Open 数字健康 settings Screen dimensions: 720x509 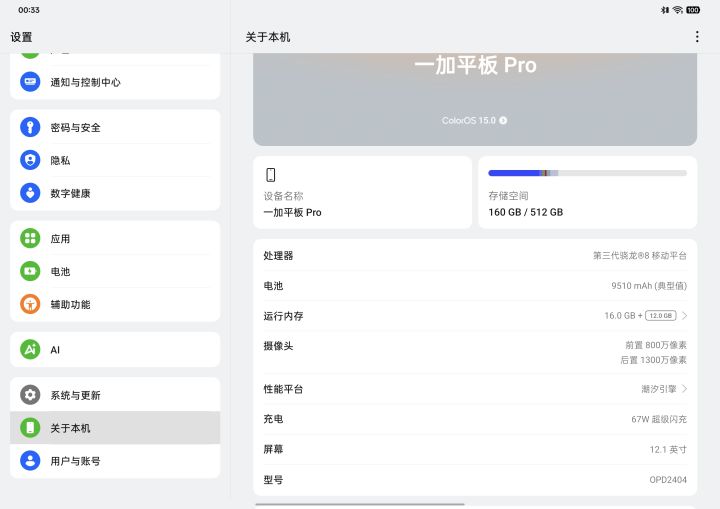tap(115, 193)
